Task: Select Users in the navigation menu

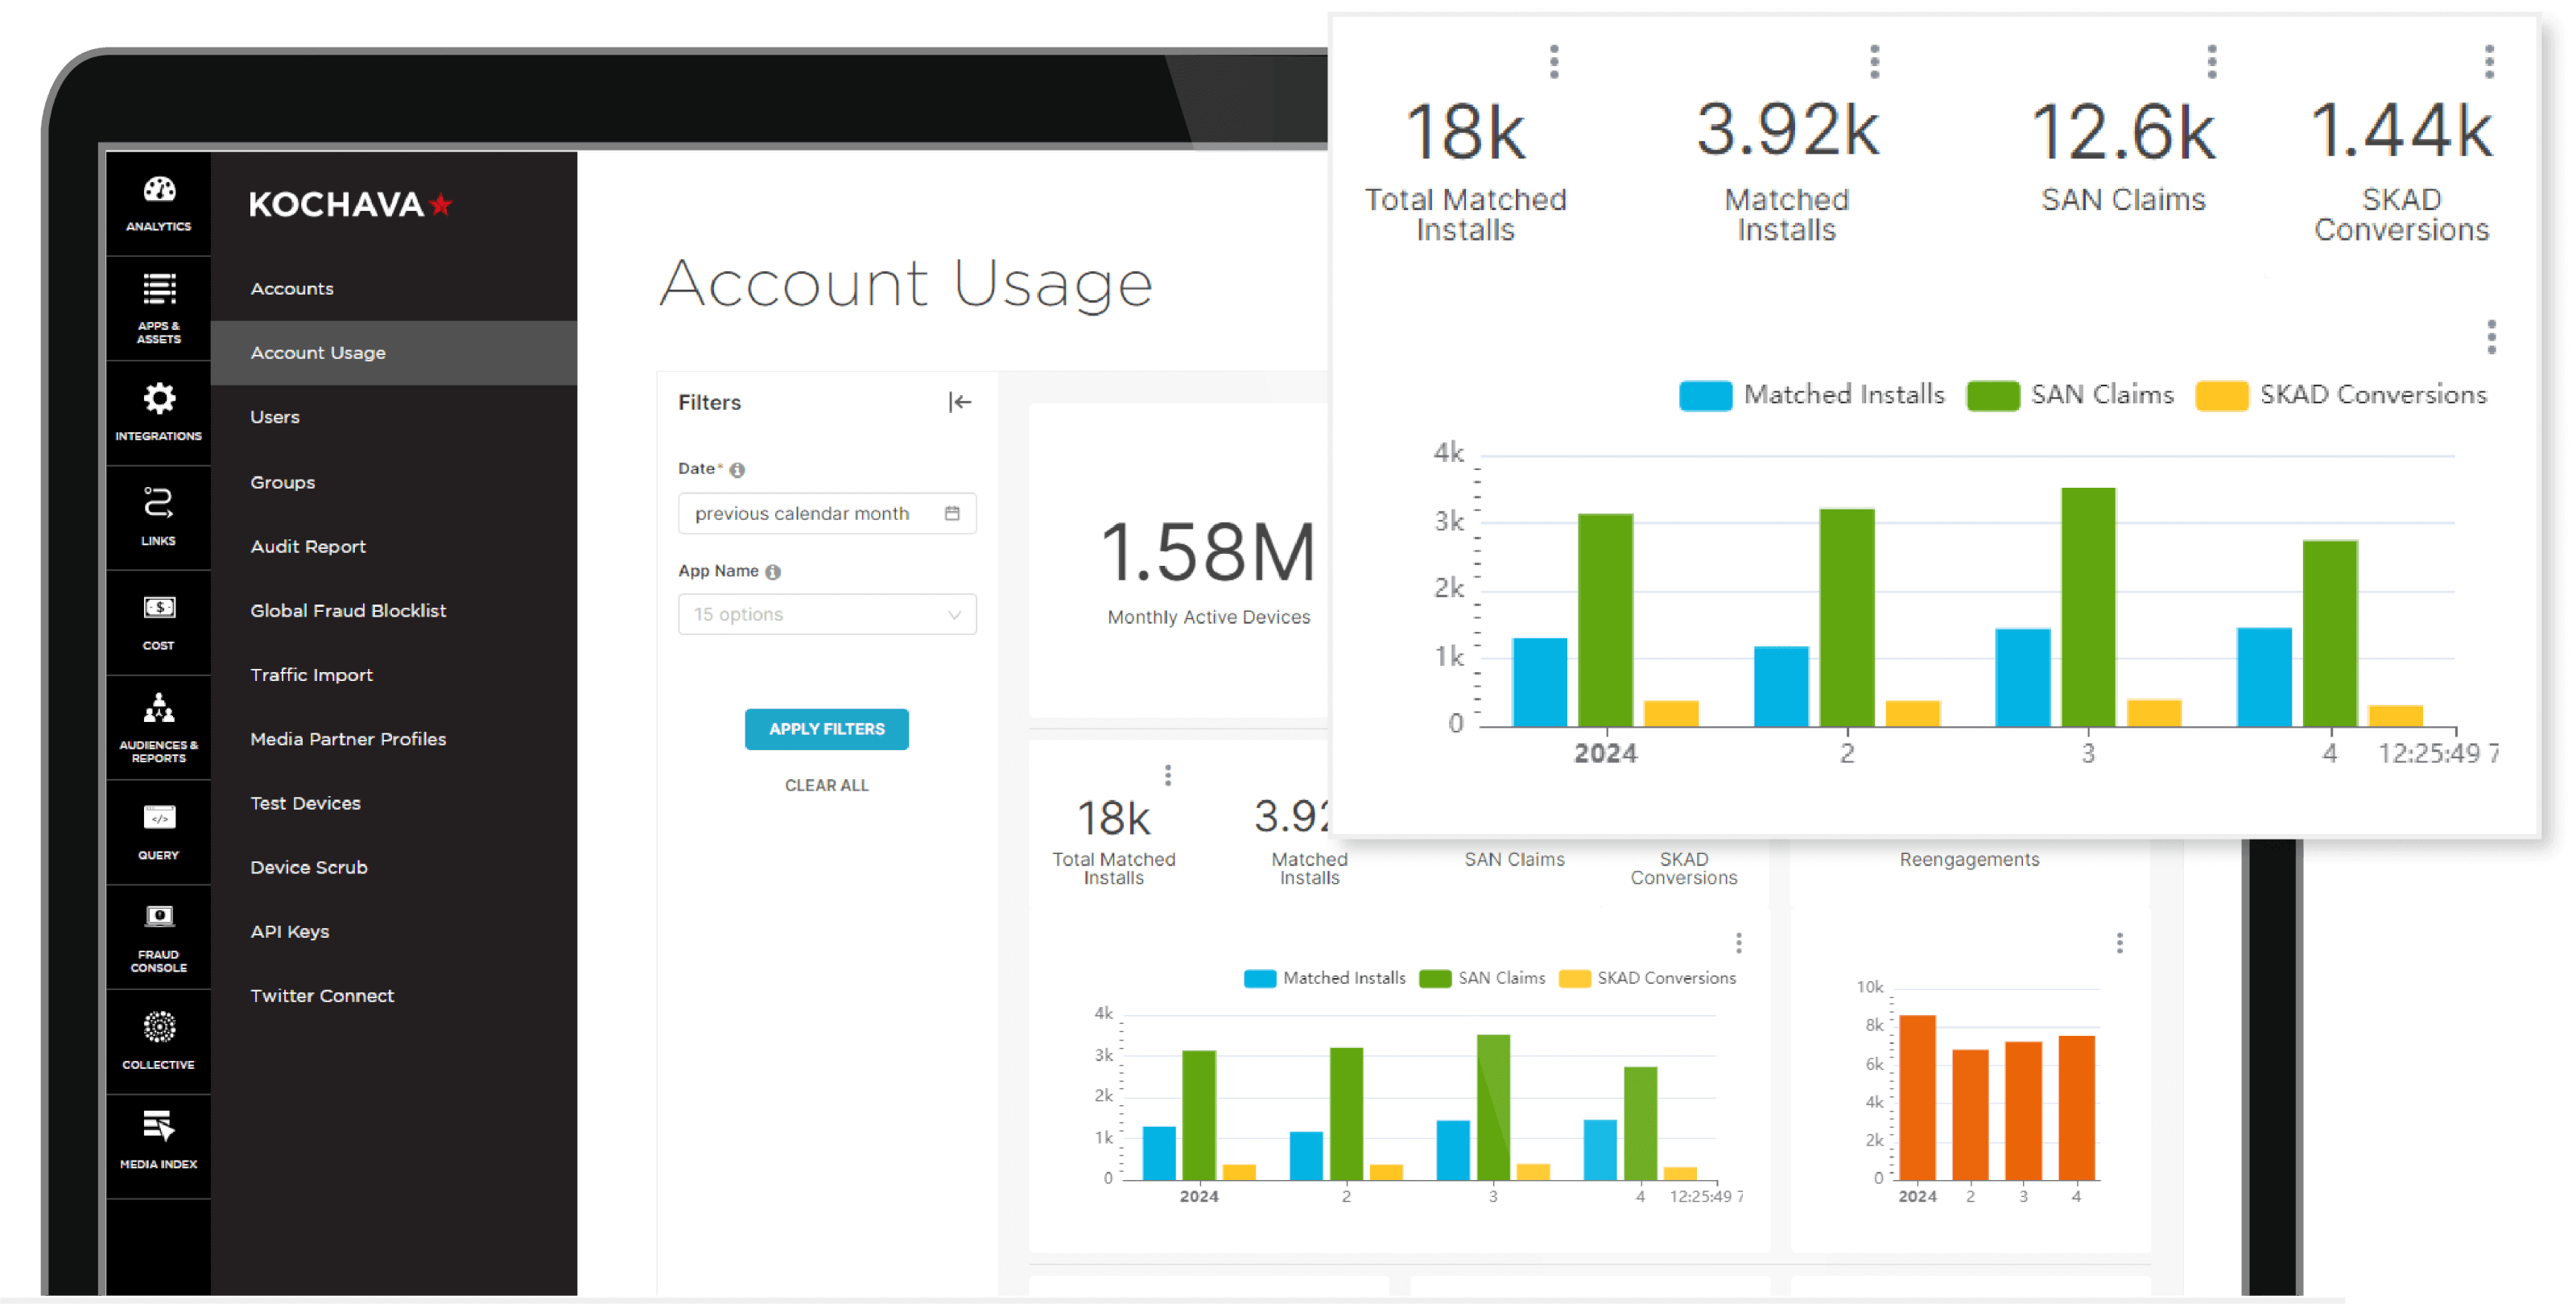Action: tap(393, 417)
